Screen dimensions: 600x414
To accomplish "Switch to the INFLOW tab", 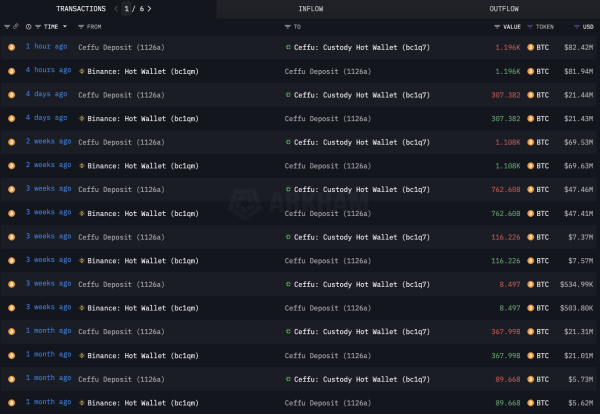I will 304,8.
